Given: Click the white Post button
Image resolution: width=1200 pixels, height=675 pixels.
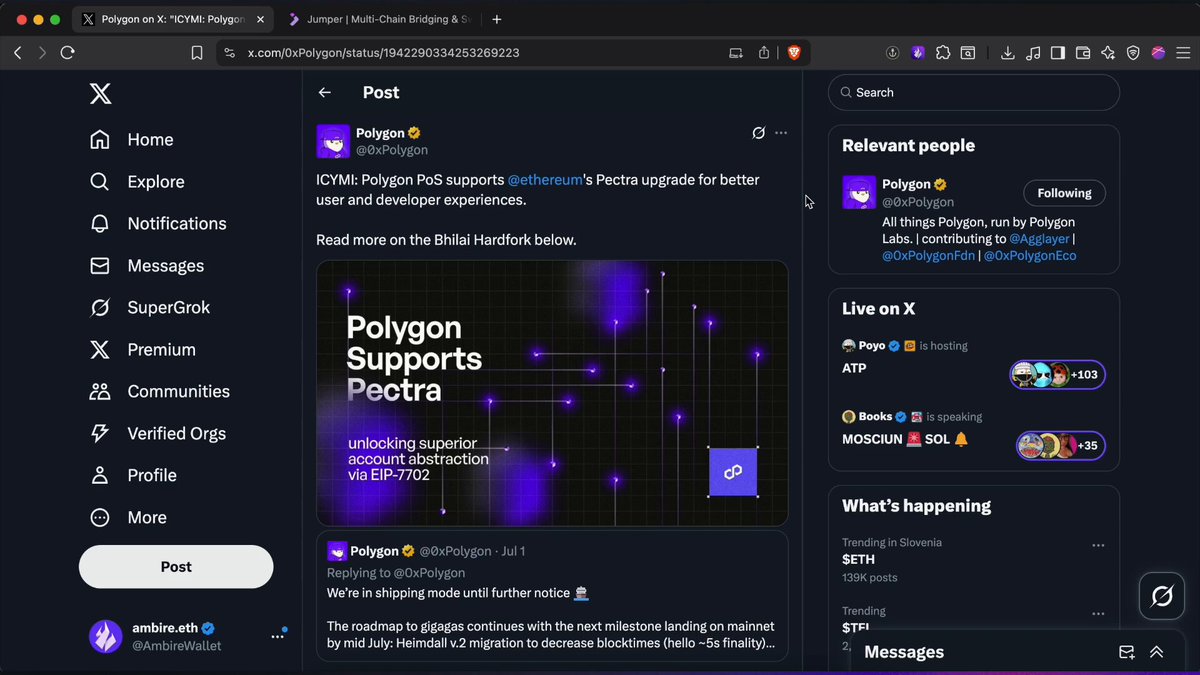Looking at the screenshot, I should pyautogui.click(x=176, y=566).
